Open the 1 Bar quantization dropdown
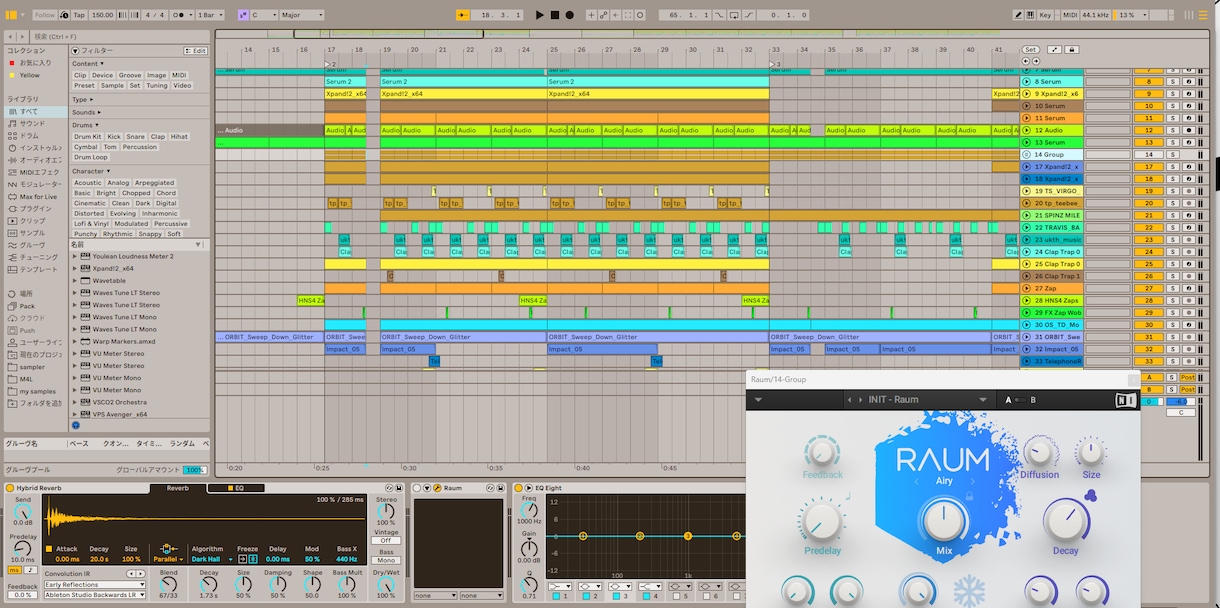The image size is (1220, 608). point(212,15)
